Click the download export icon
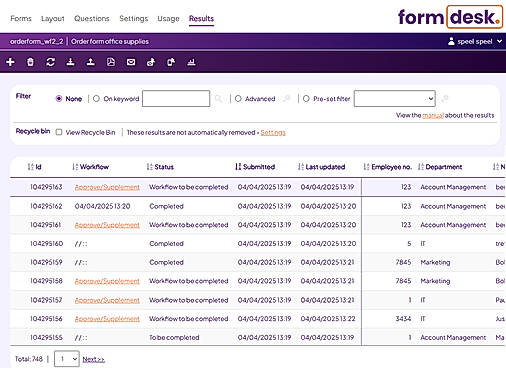Screen dimensions: 506x368 [x=70, y=62]
